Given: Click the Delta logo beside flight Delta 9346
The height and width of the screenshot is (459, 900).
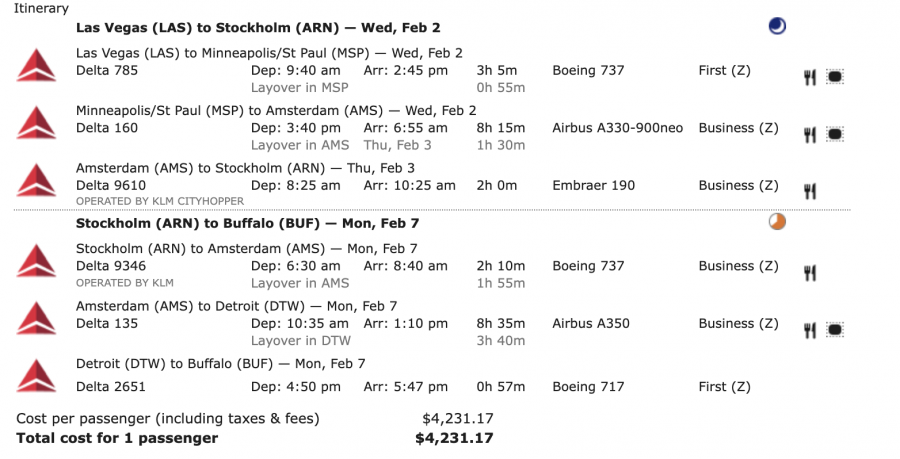Looking at the screenshot, I should pyautogui.click(x=36, y=261).
